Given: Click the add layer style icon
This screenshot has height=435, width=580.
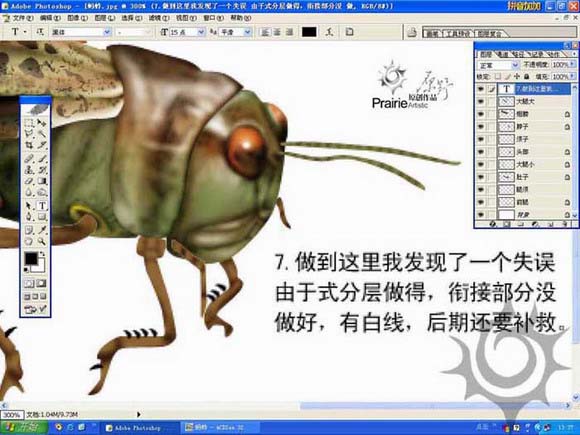Looking at the screenshot, I should click(492, 224).
